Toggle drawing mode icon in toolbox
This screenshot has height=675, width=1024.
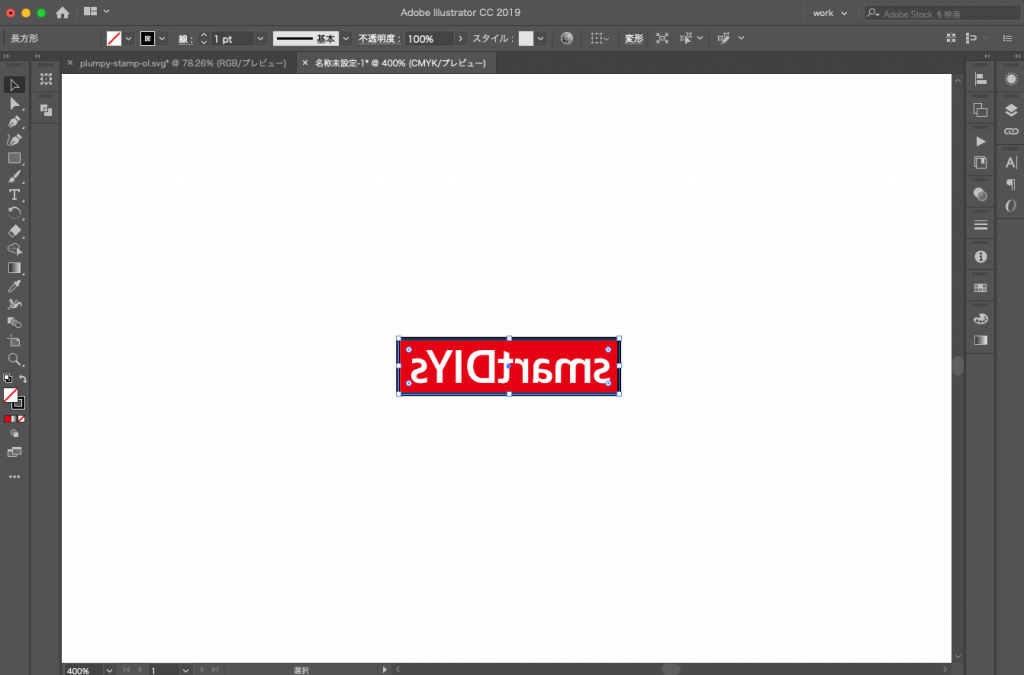(x=14, y=433)
